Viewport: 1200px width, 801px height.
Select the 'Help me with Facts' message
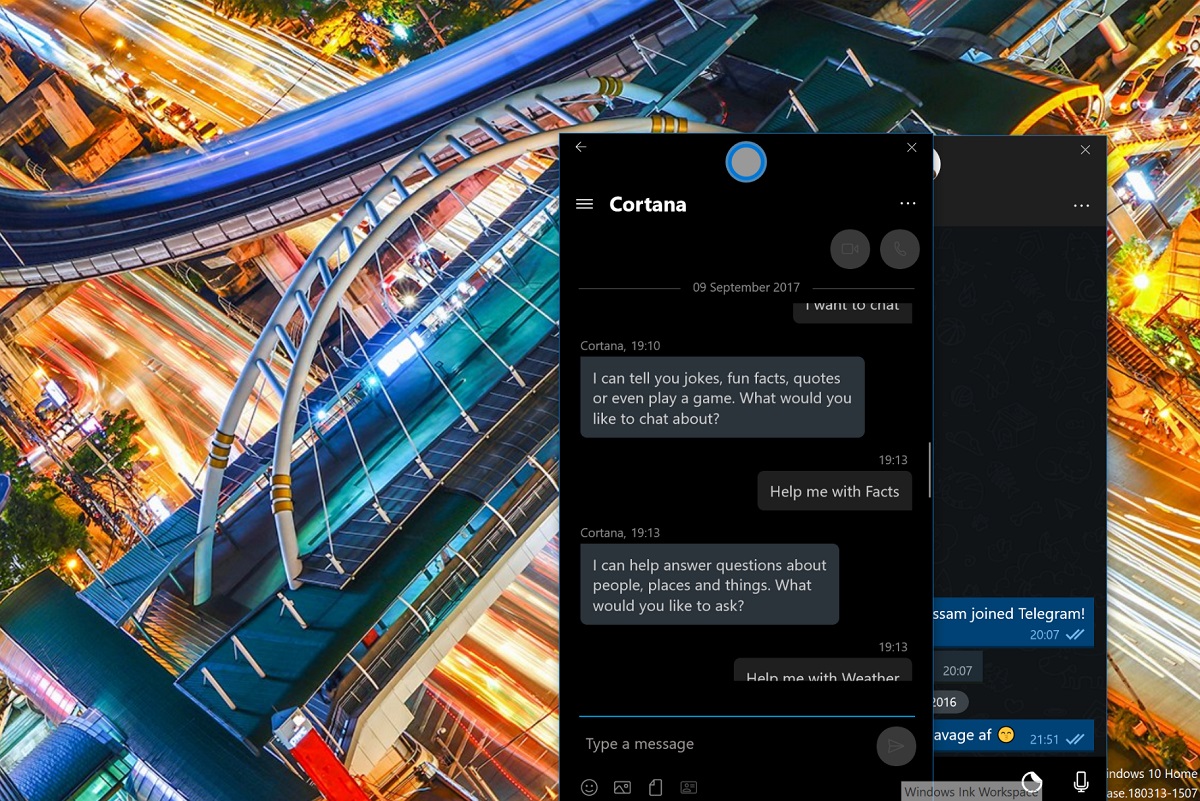coord(834,491)
